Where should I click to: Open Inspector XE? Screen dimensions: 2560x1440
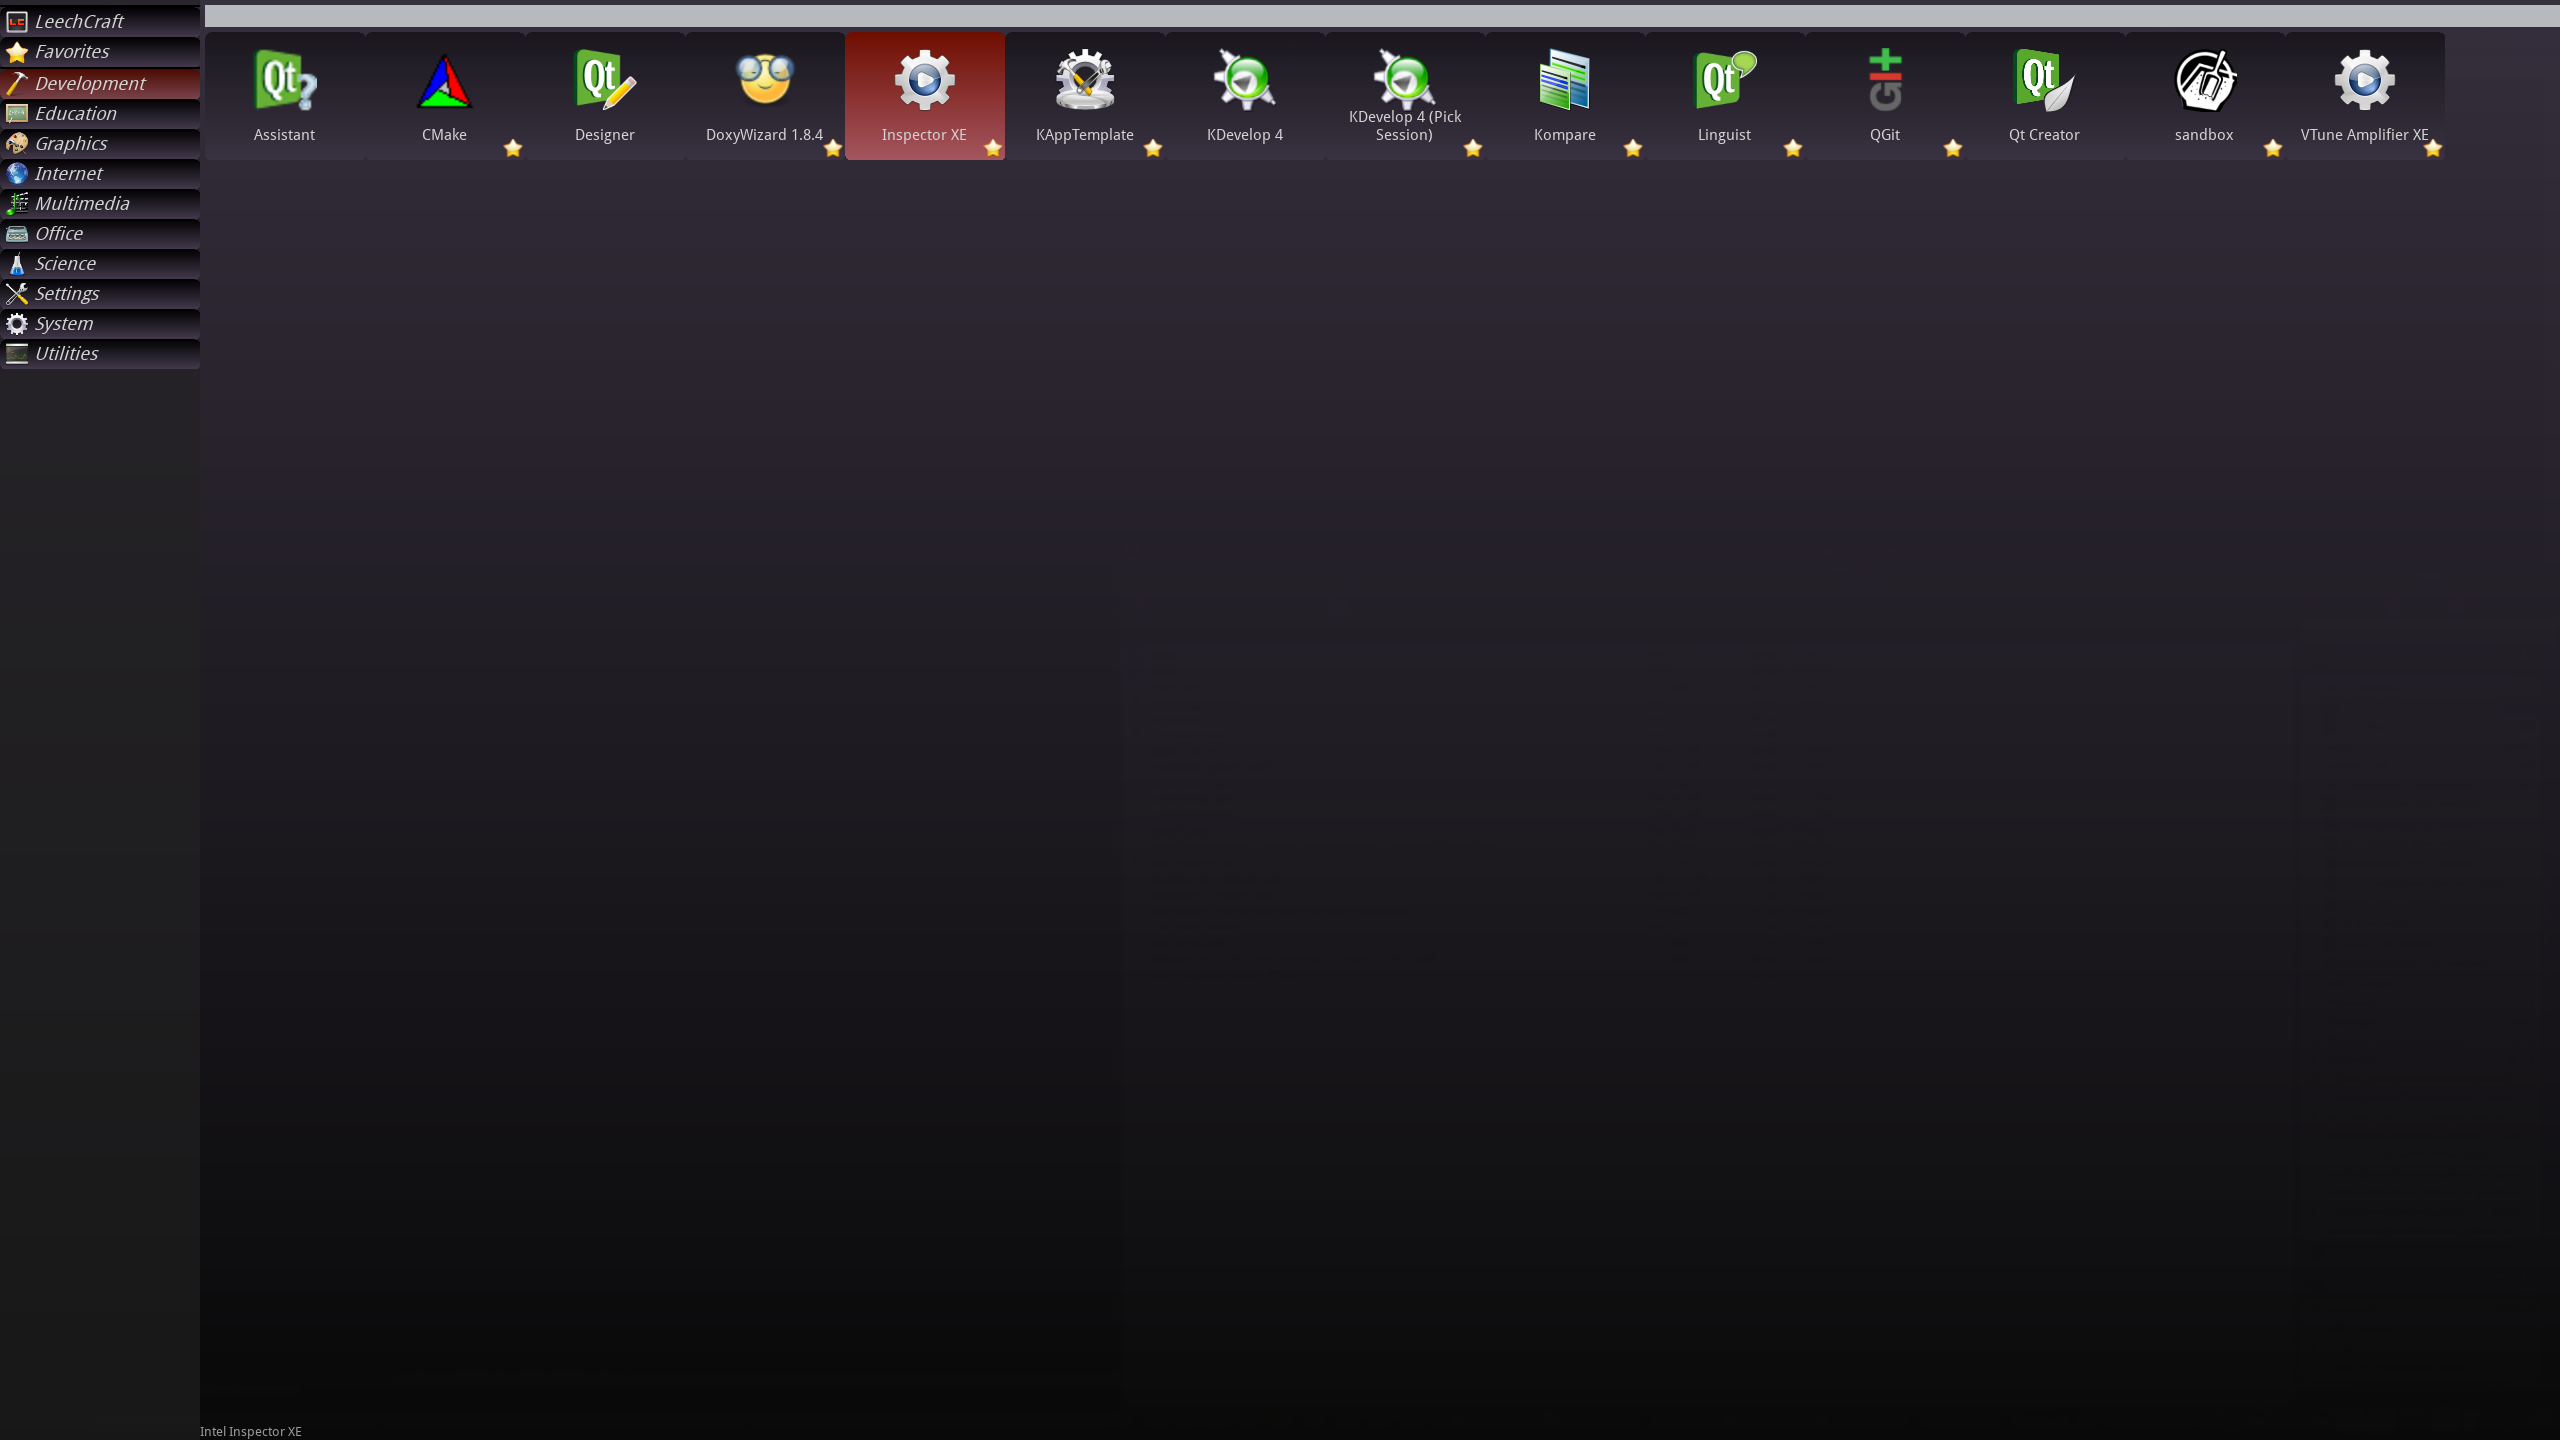pos(925,96)
